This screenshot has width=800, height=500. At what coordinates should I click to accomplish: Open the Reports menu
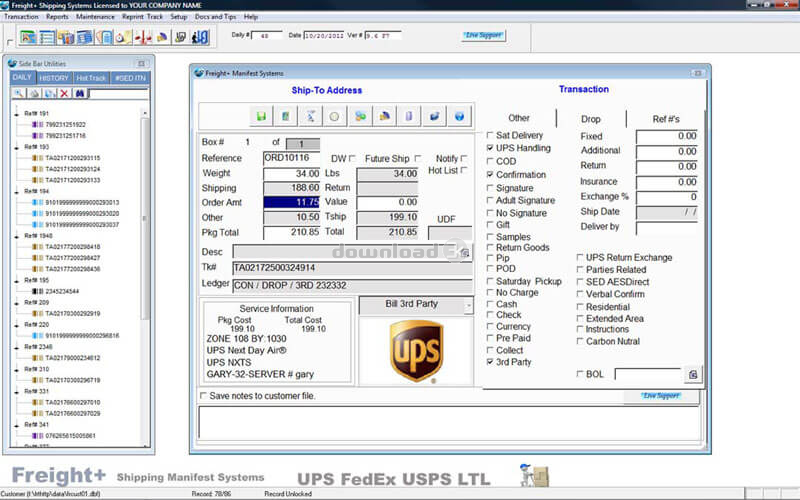click(x=57, y=17)
